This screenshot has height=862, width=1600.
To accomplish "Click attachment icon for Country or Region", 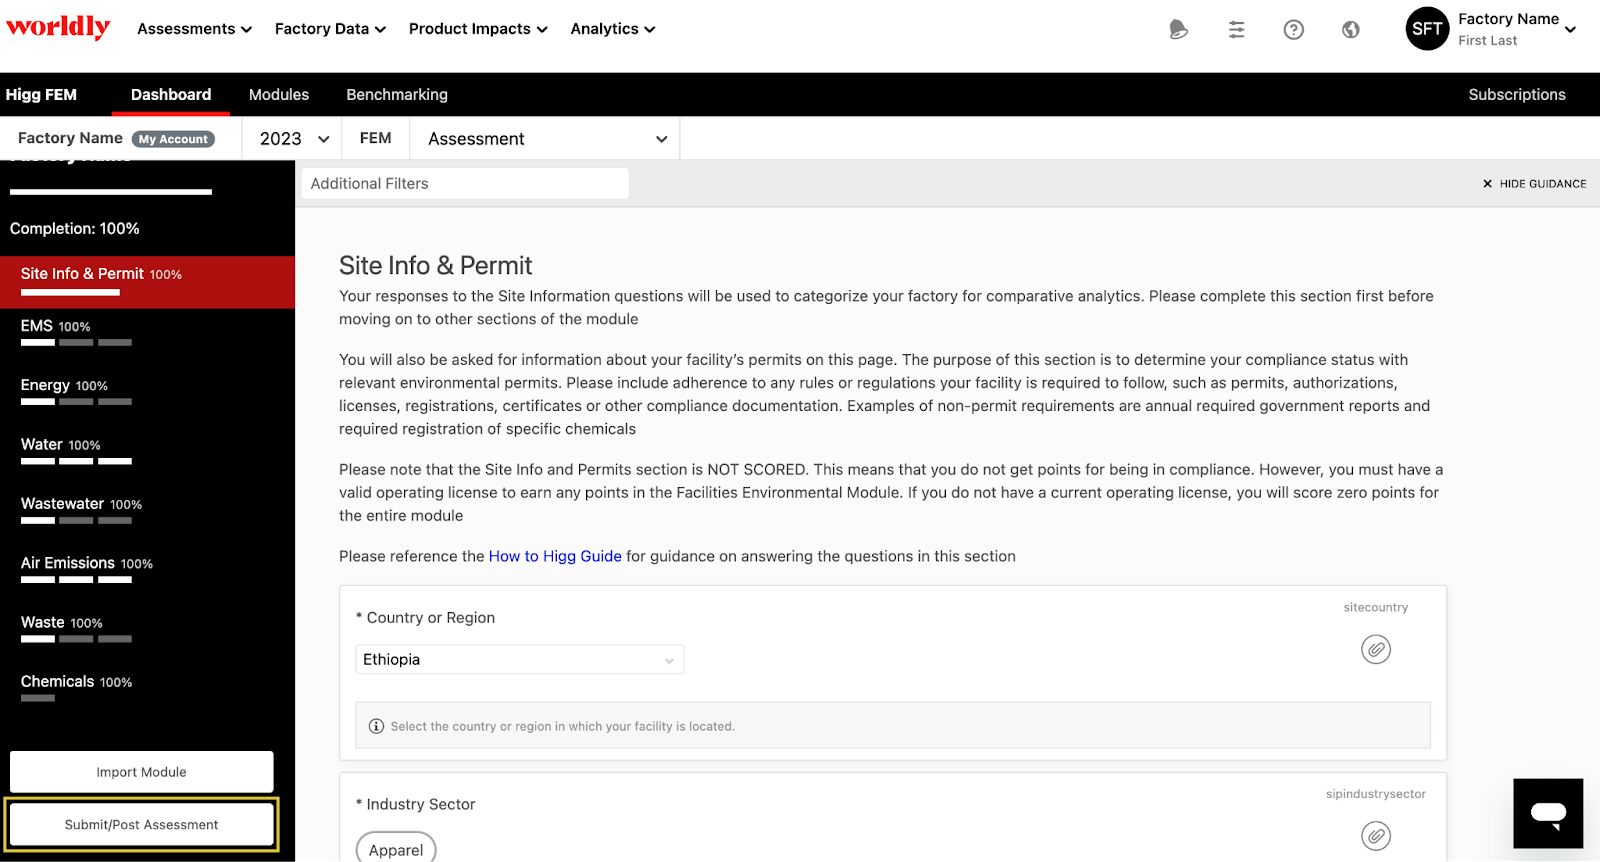I will point(1376,650).
